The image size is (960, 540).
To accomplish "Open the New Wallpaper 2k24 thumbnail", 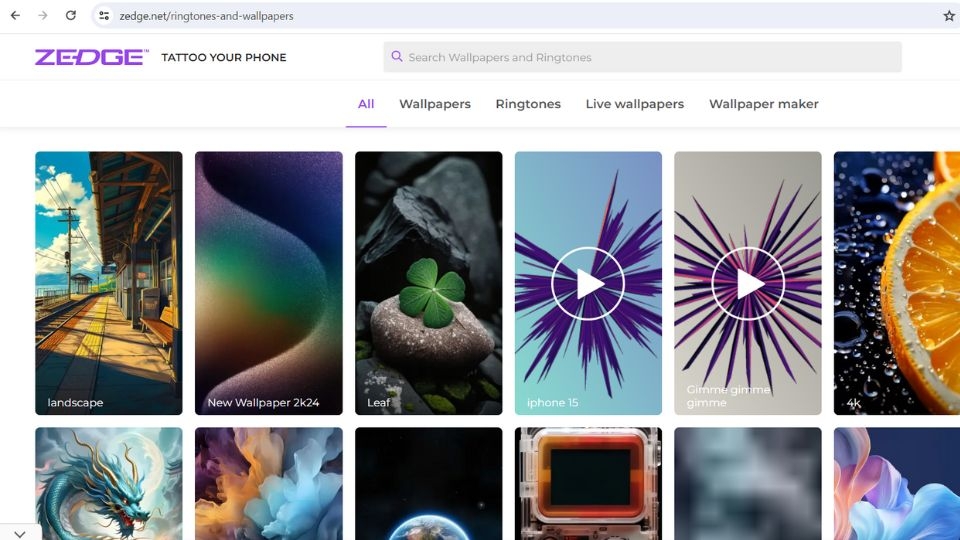I will point(269,283).
